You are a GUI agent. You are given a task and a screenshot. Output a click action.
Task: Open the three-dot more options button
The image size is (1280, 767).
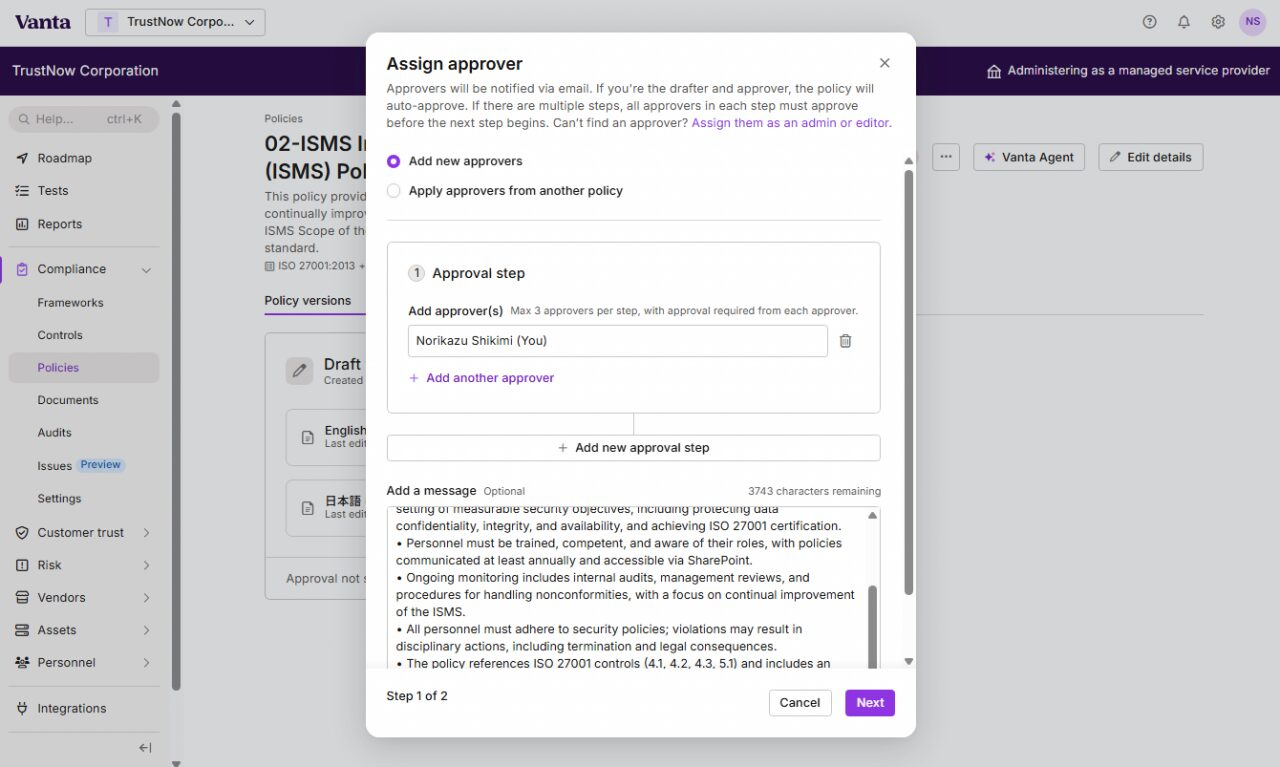click(946, 157)
